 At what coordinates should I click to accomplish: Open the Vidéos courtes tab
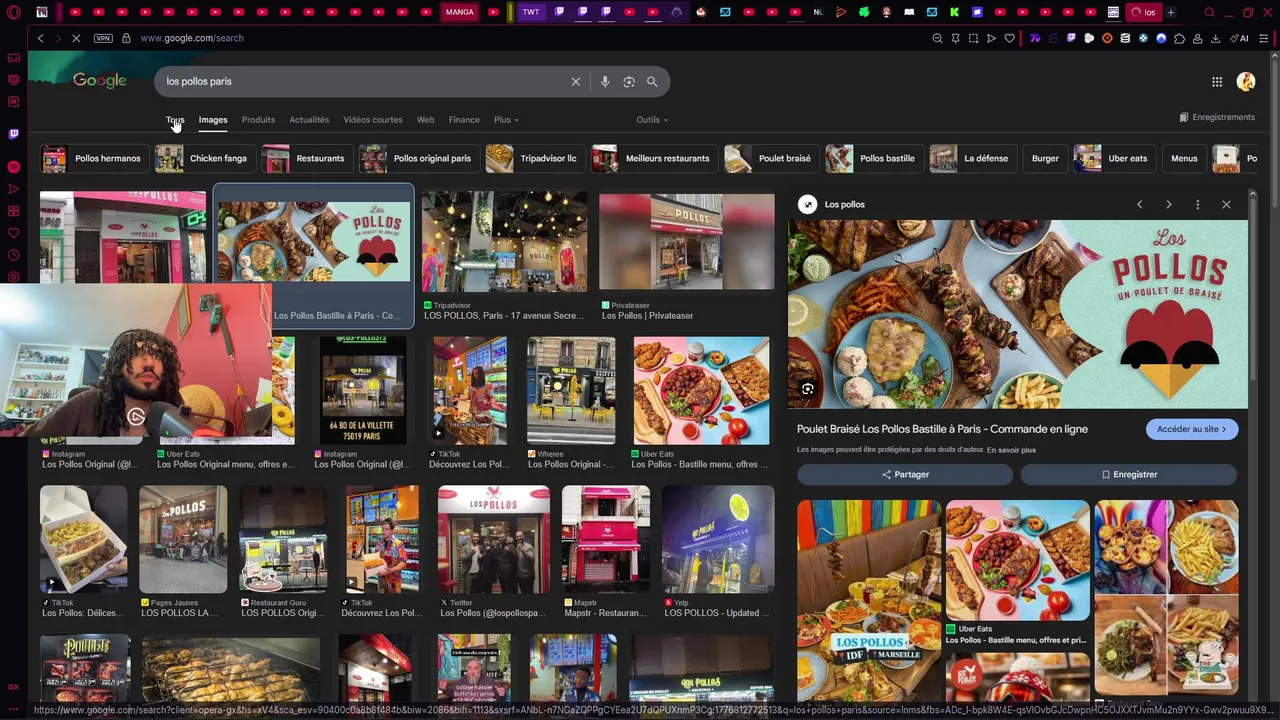pos(373,120)
